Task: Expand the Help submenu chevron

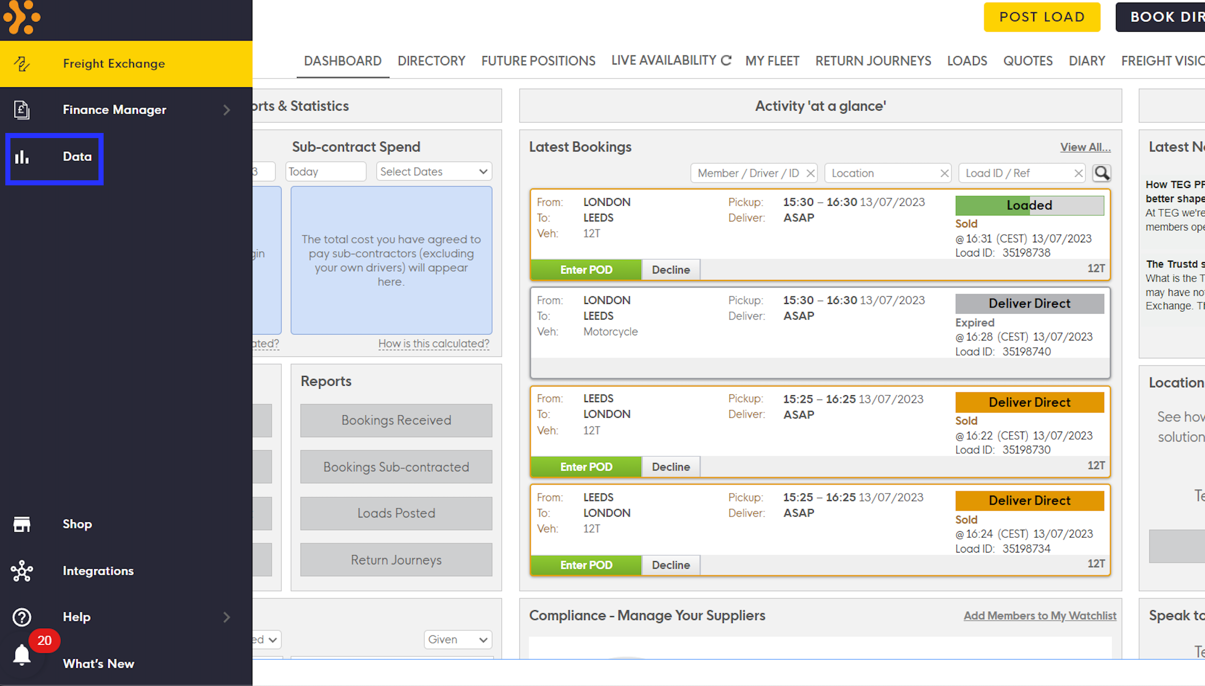Action: pos(227,617)
